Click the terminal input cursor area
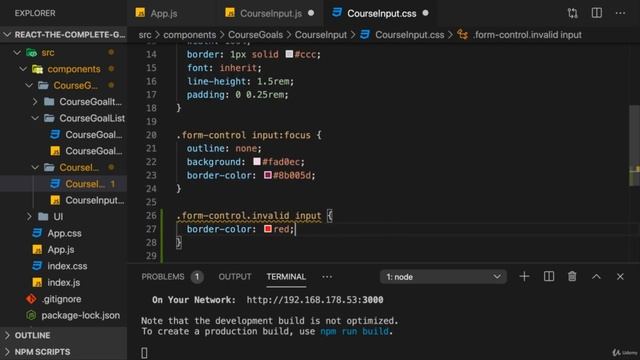The image size is (640, 360). click(144, 353)
